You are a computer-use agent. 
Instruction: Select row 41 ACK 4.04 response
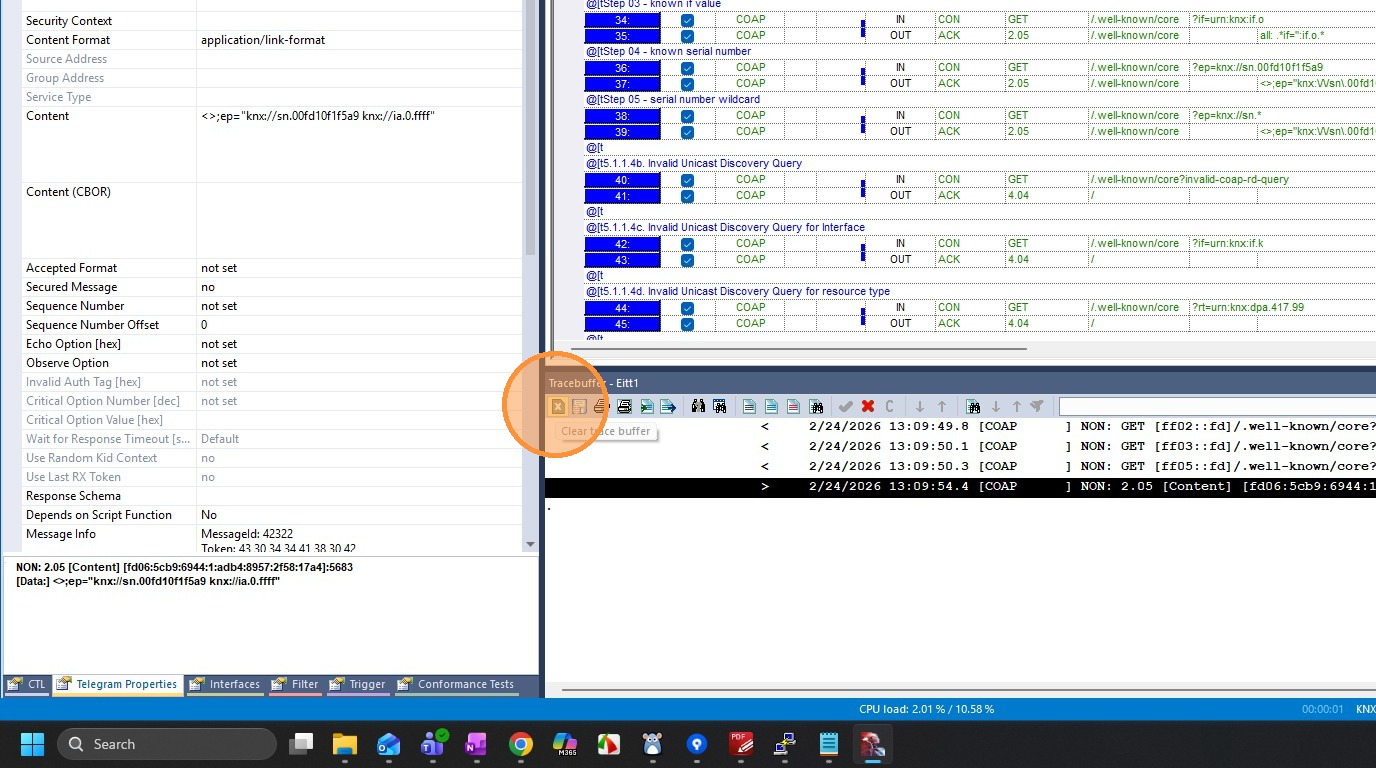(x=980, y=196)
